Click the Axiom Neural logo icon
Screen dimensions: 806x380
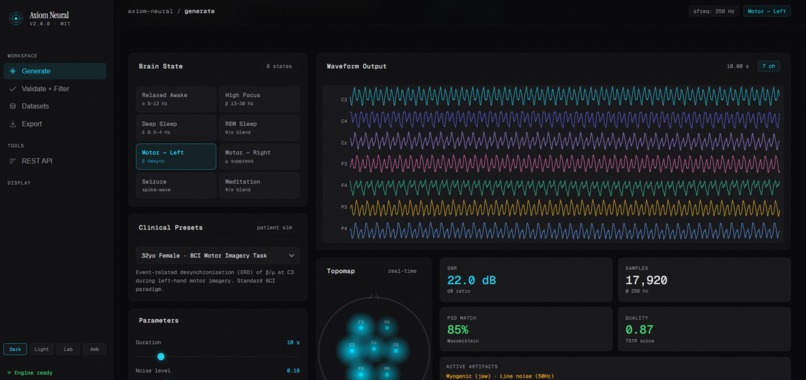[16, 19]
